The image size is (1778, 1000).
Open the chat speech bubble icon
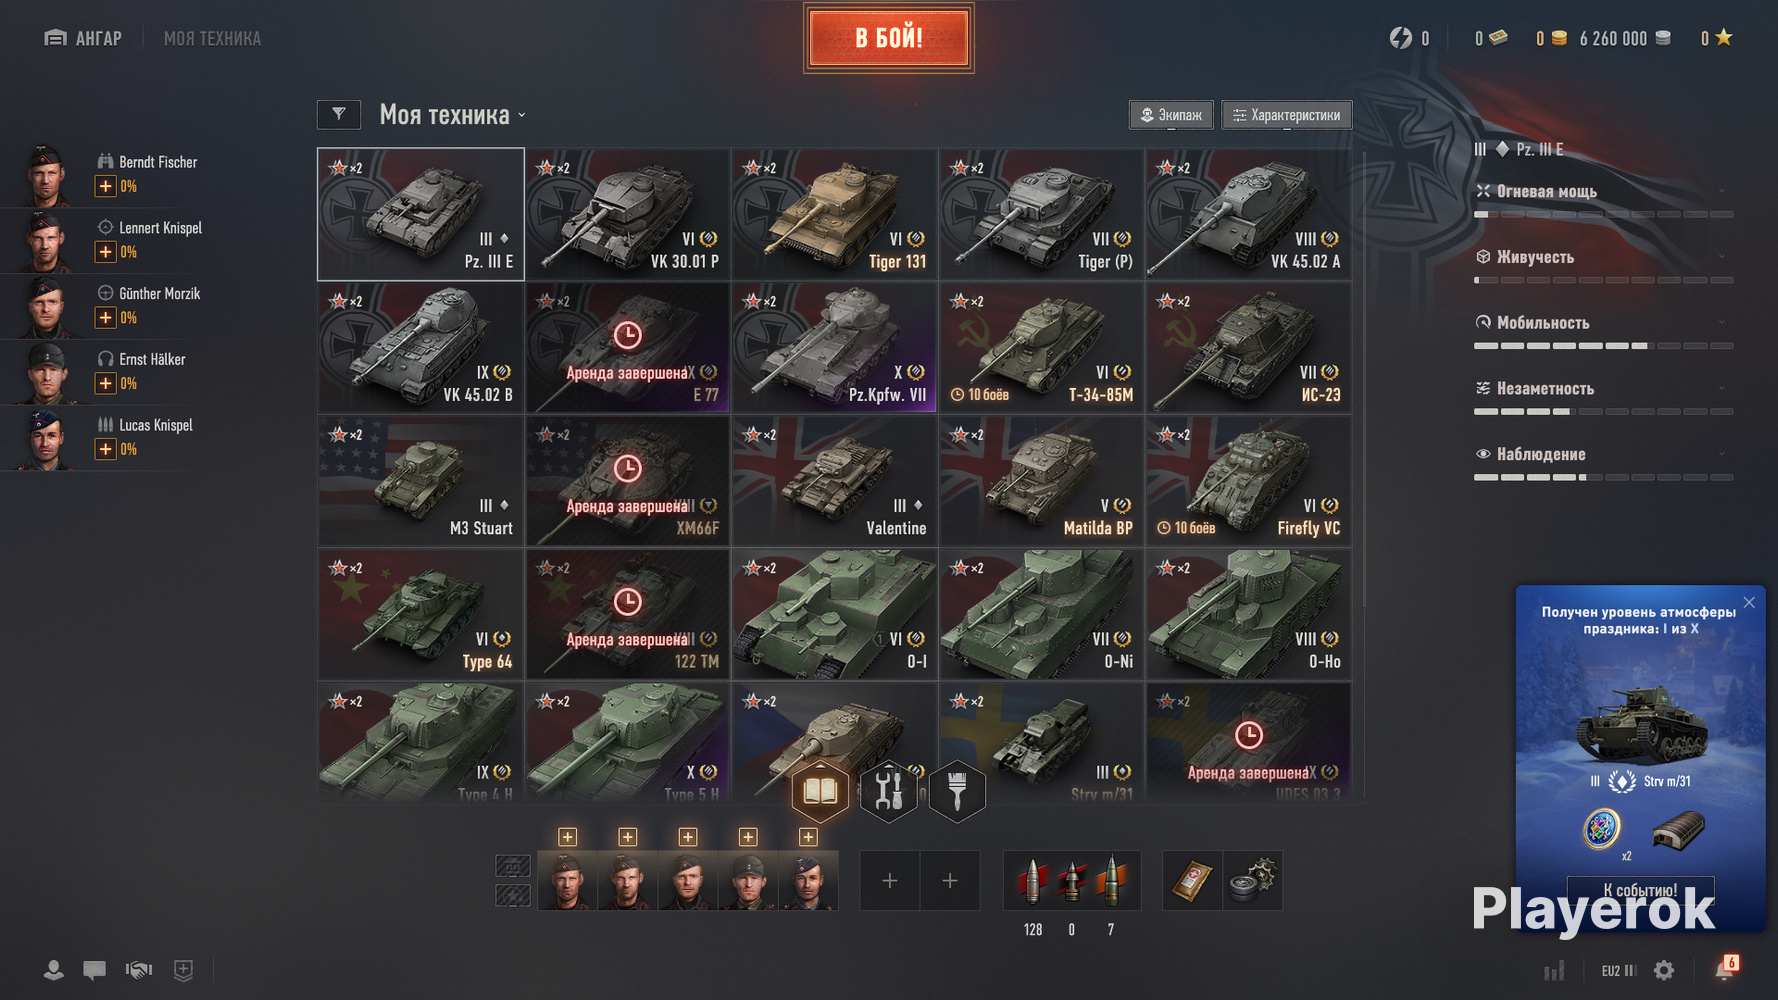95,970
